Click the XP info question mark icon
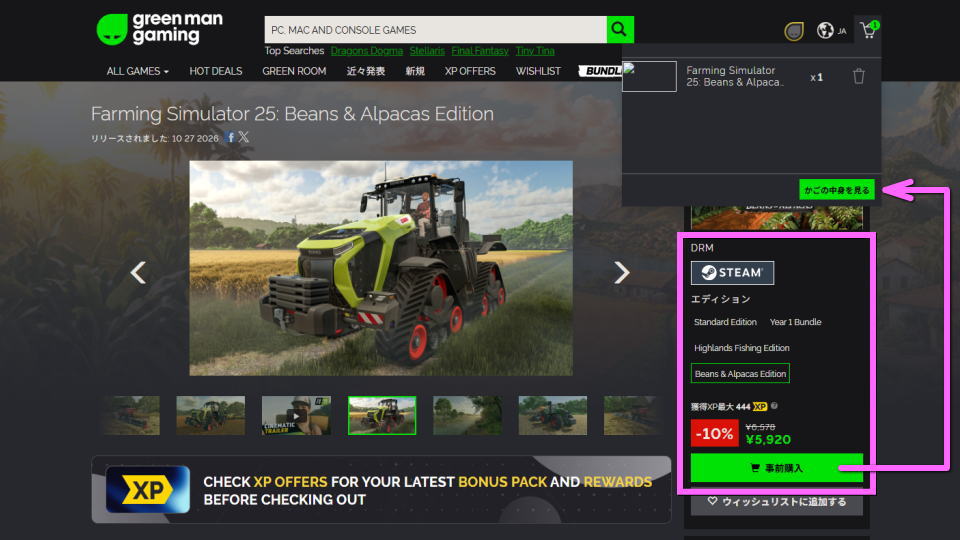 [774, 406]
